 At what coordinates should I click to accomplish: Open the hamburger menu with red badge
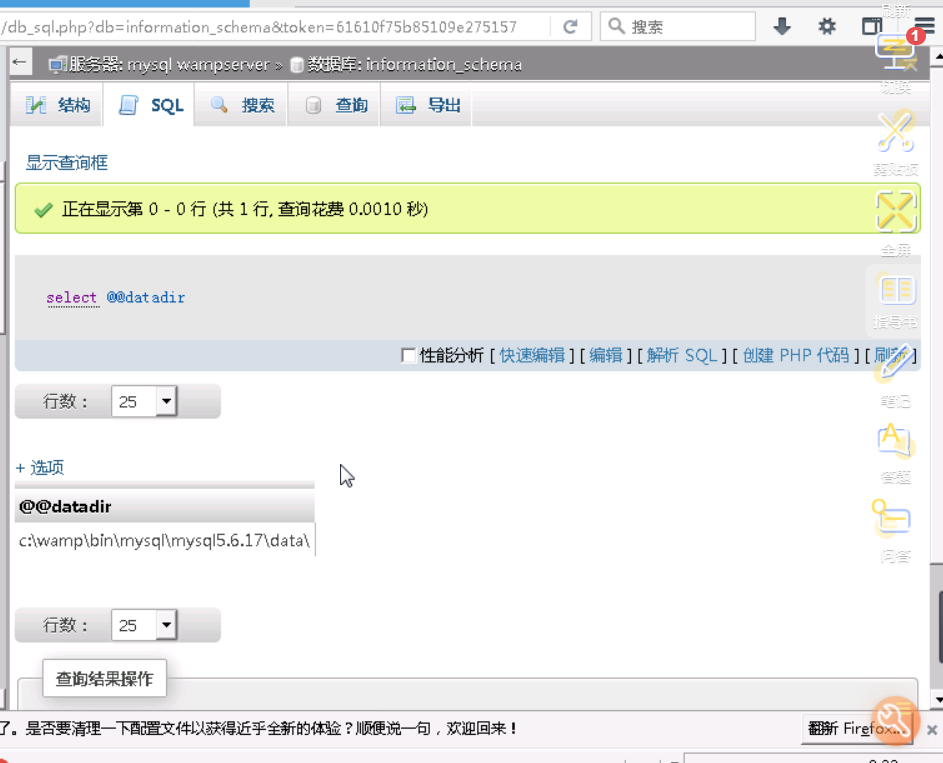coord(924,26)
